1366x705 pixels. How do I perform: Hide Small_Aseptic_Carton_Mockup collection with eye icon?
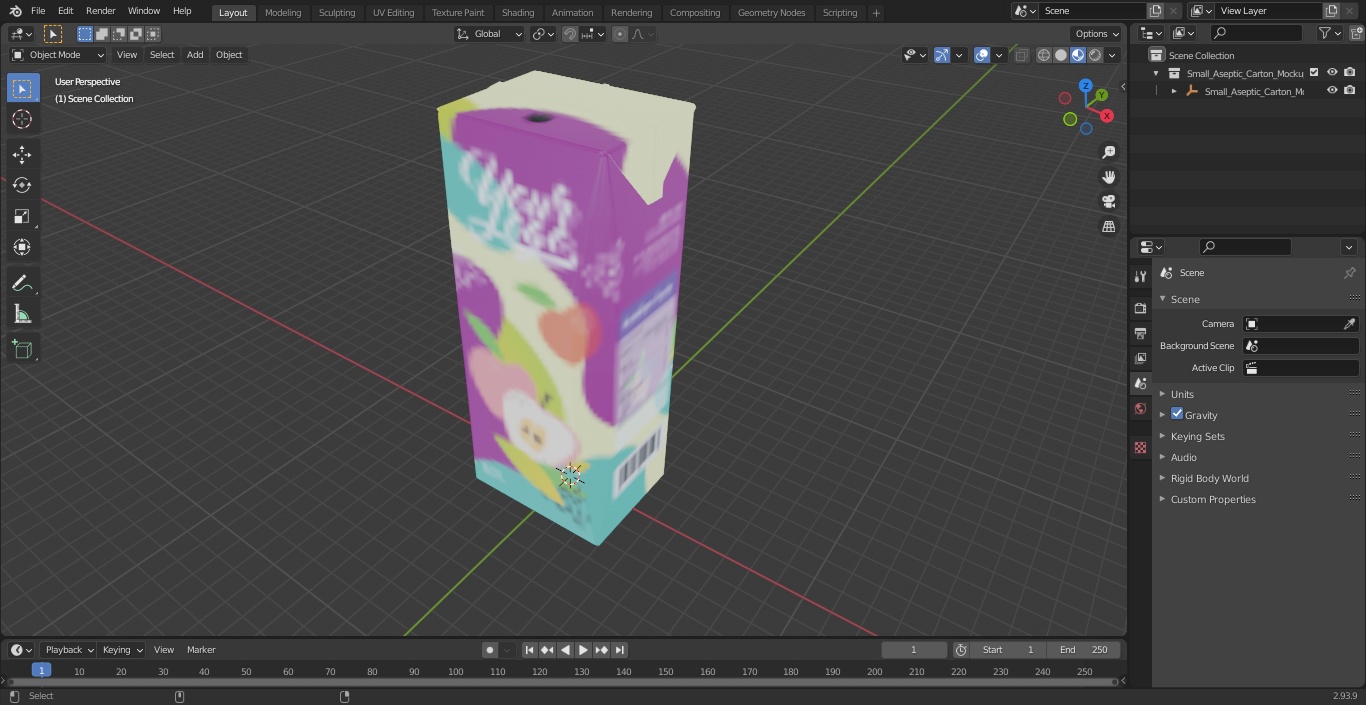coord(1332,73)
